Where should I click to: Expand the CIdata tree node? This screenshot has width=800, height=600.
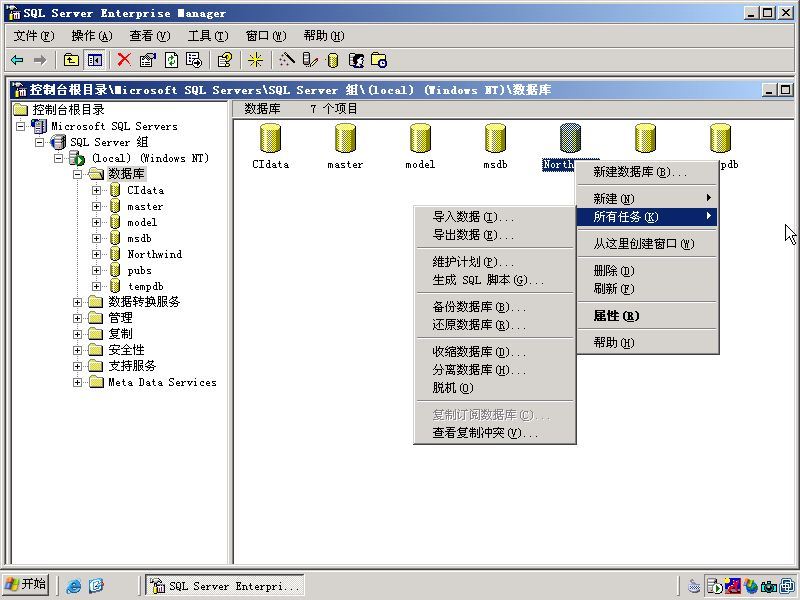point(96,190)
